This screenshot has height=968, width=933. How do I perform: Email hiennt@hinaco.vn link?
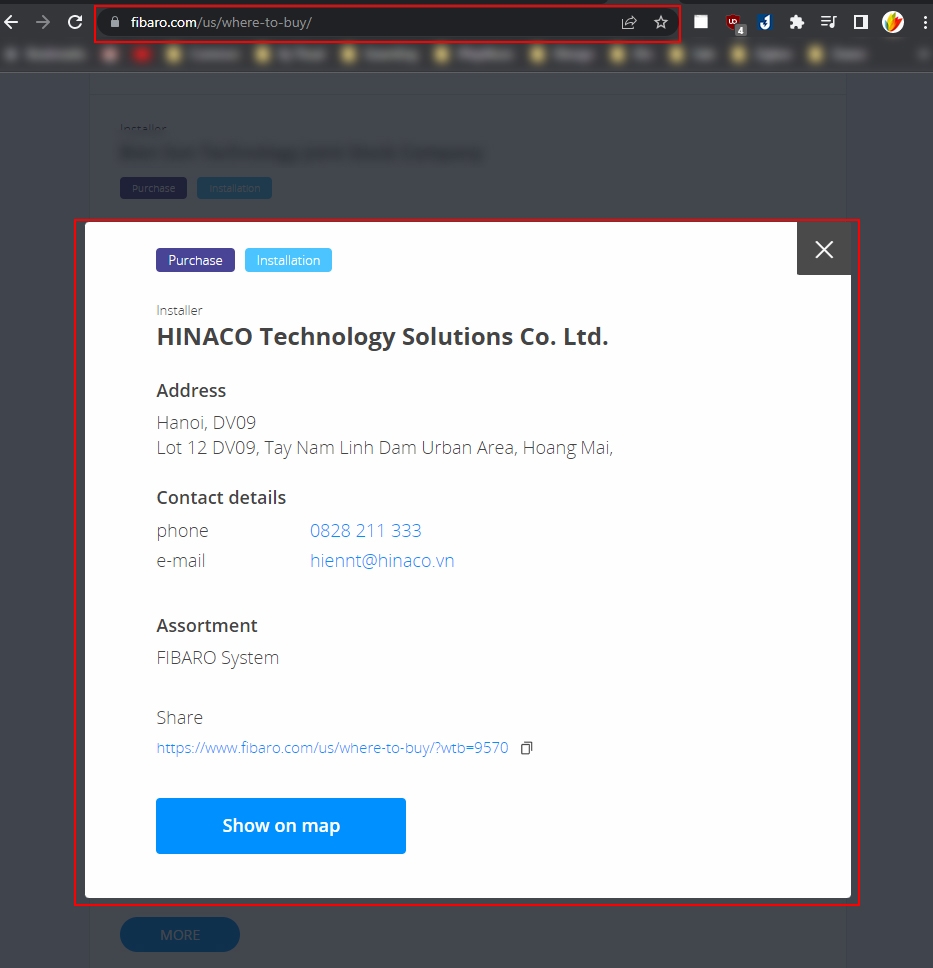coord(382,561)
